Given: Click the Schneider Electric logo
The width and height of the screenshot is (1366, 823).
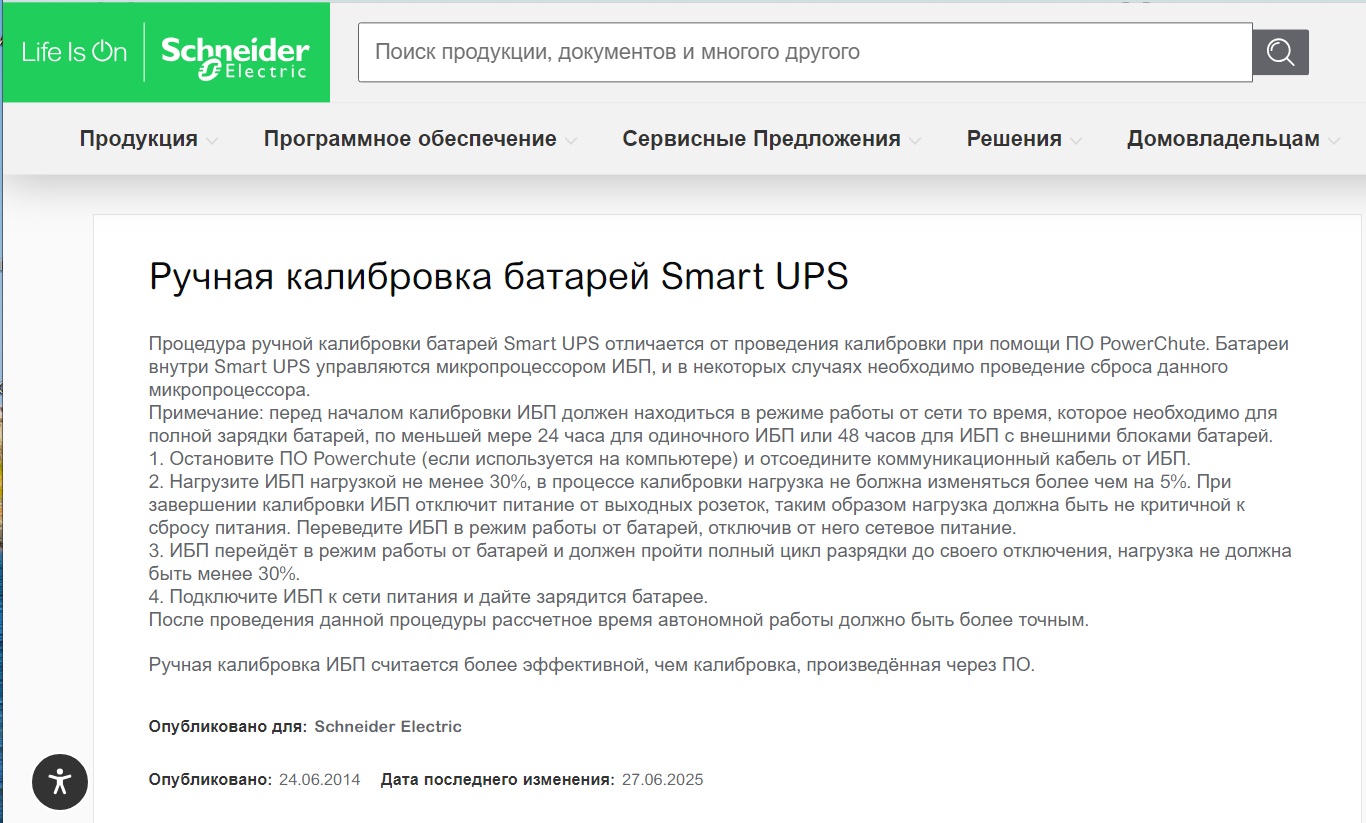Looking at the screenshot, I should 236,58.
